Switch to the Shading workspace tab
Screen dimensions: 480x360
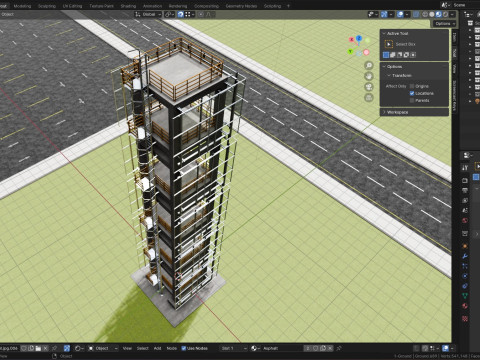tap(128, 6)
